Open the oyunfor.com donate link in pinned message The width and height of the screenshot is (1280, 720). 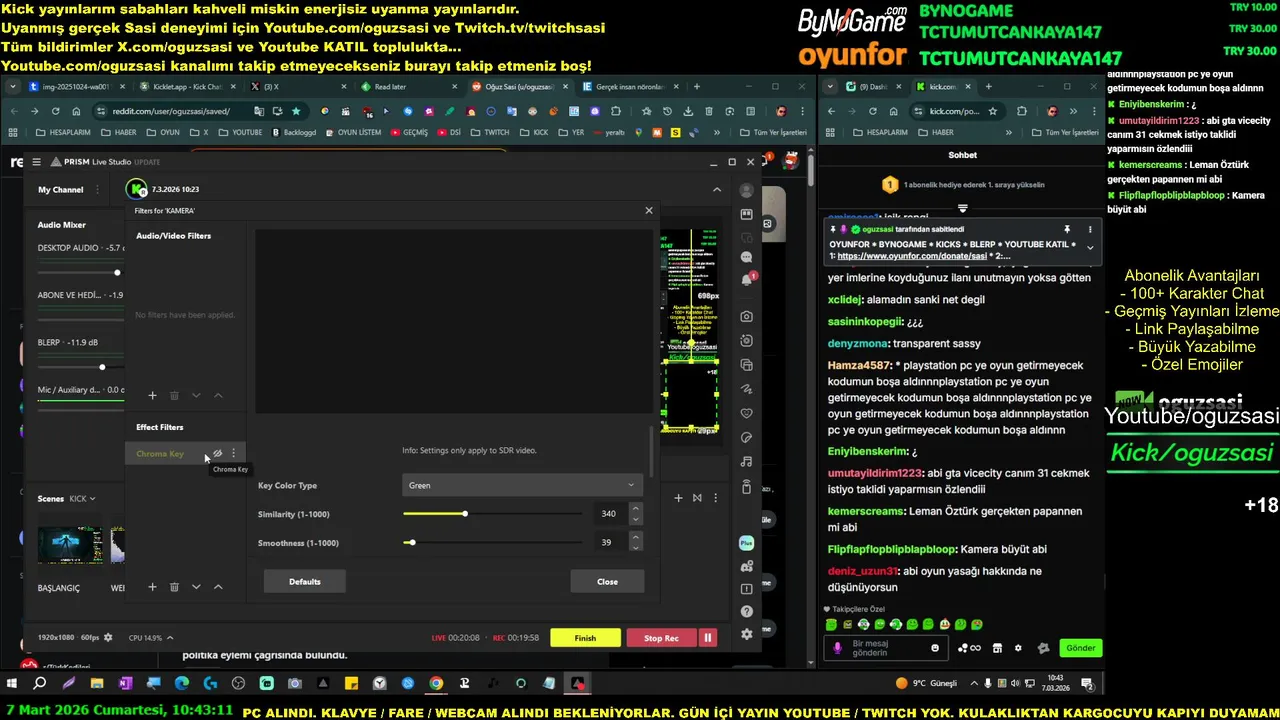[x=912, y=256]
